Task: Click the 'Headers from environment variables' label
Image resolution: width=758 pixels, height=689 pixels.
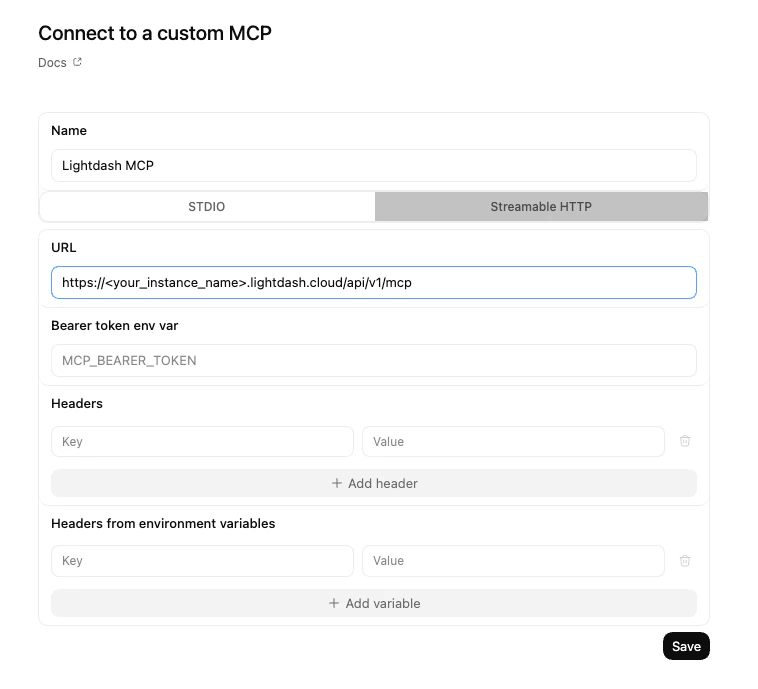Action: click(163, 524)
